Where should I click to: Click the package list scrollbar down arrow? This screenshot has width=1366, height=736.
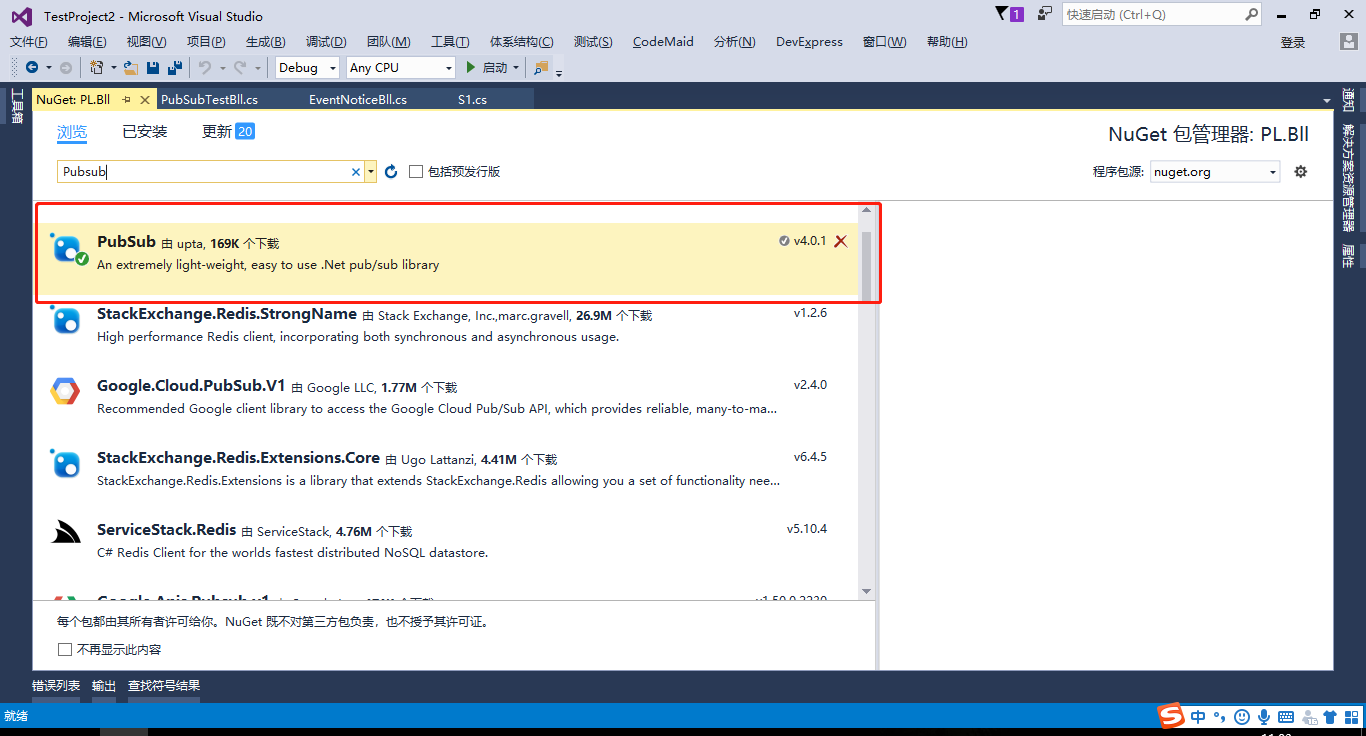tap(866, 591)
